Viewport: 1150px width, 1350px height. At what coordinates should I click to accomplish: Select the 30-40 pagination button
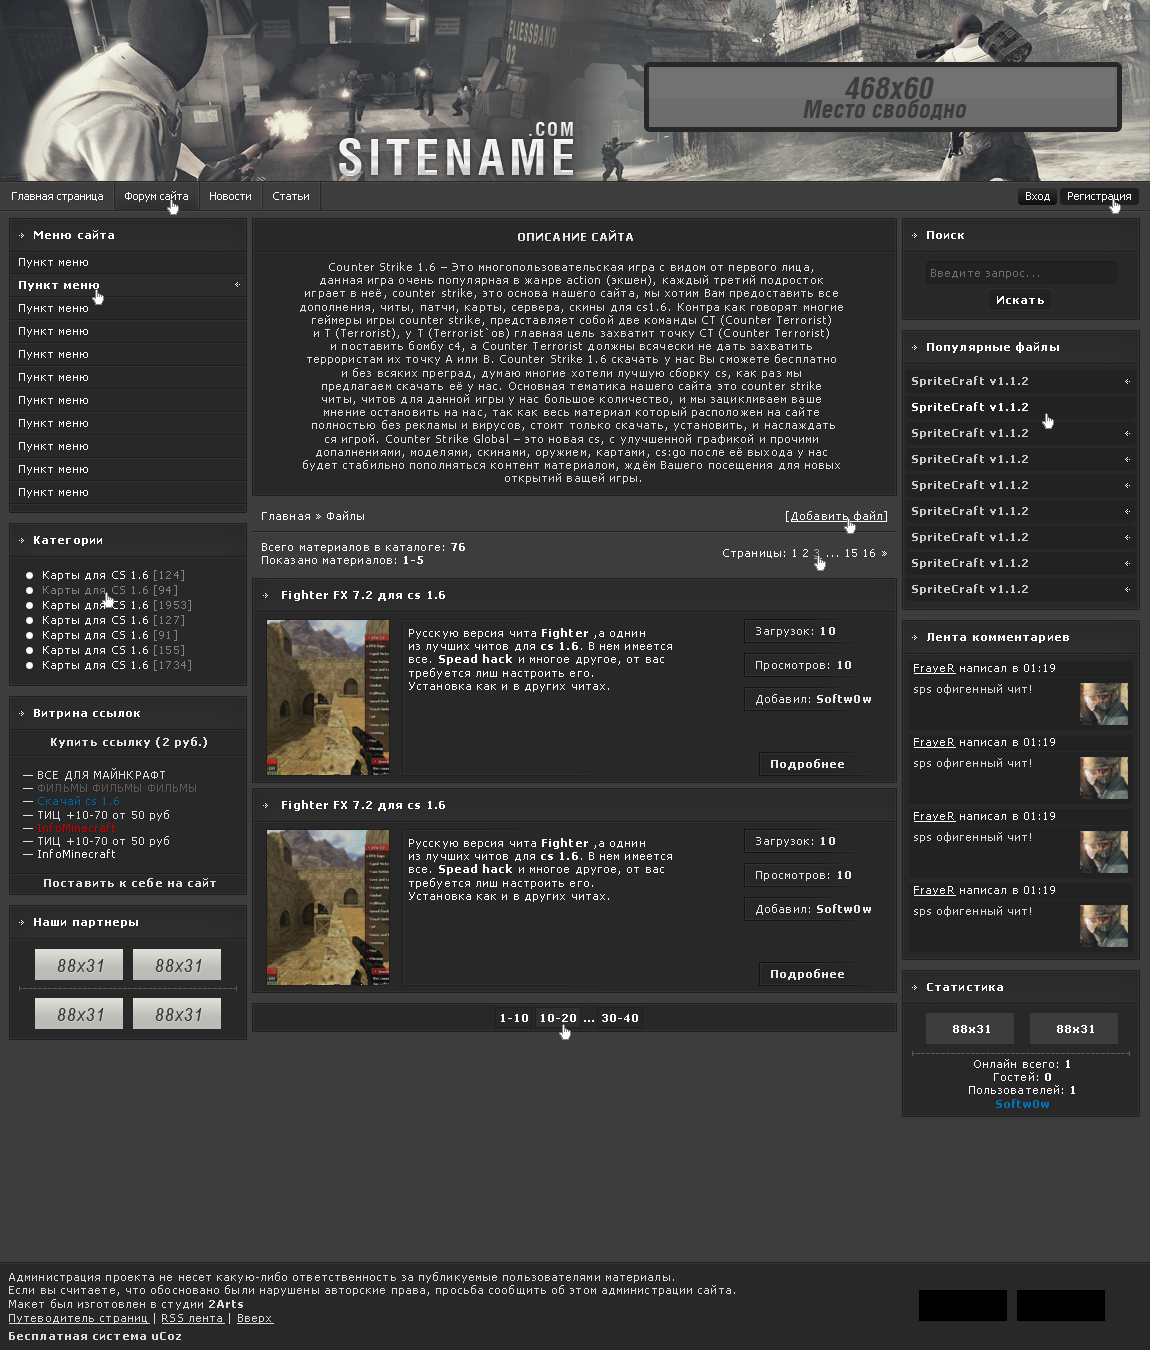(620, 1018)
